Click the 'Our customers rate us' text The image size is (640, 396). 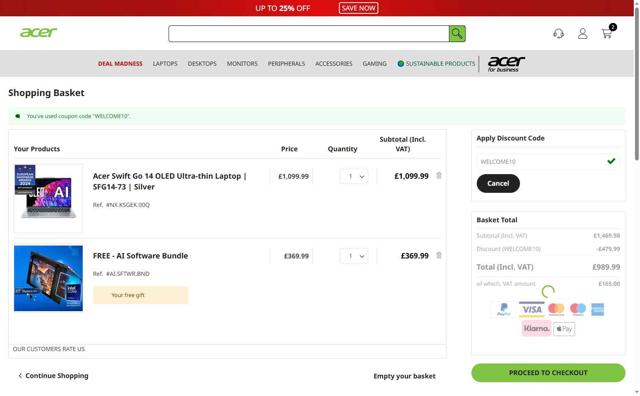[x=49, y=349]
